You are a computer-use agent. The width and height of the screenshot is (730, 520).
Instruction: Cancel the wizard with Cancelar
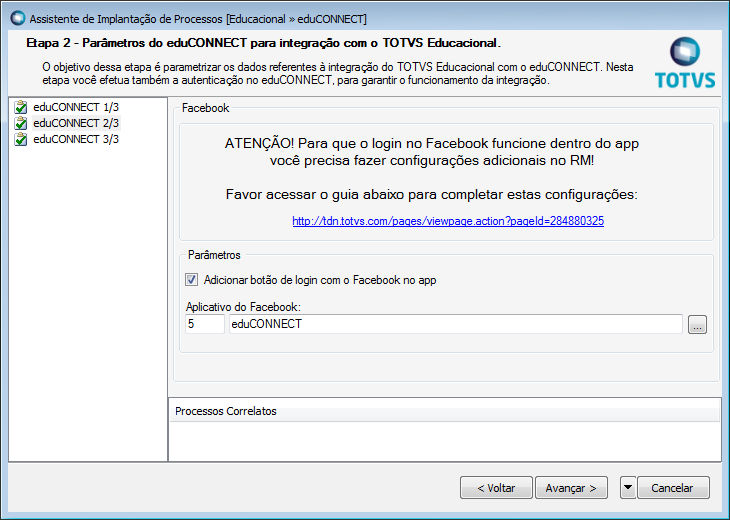click(x=672, y=488)
